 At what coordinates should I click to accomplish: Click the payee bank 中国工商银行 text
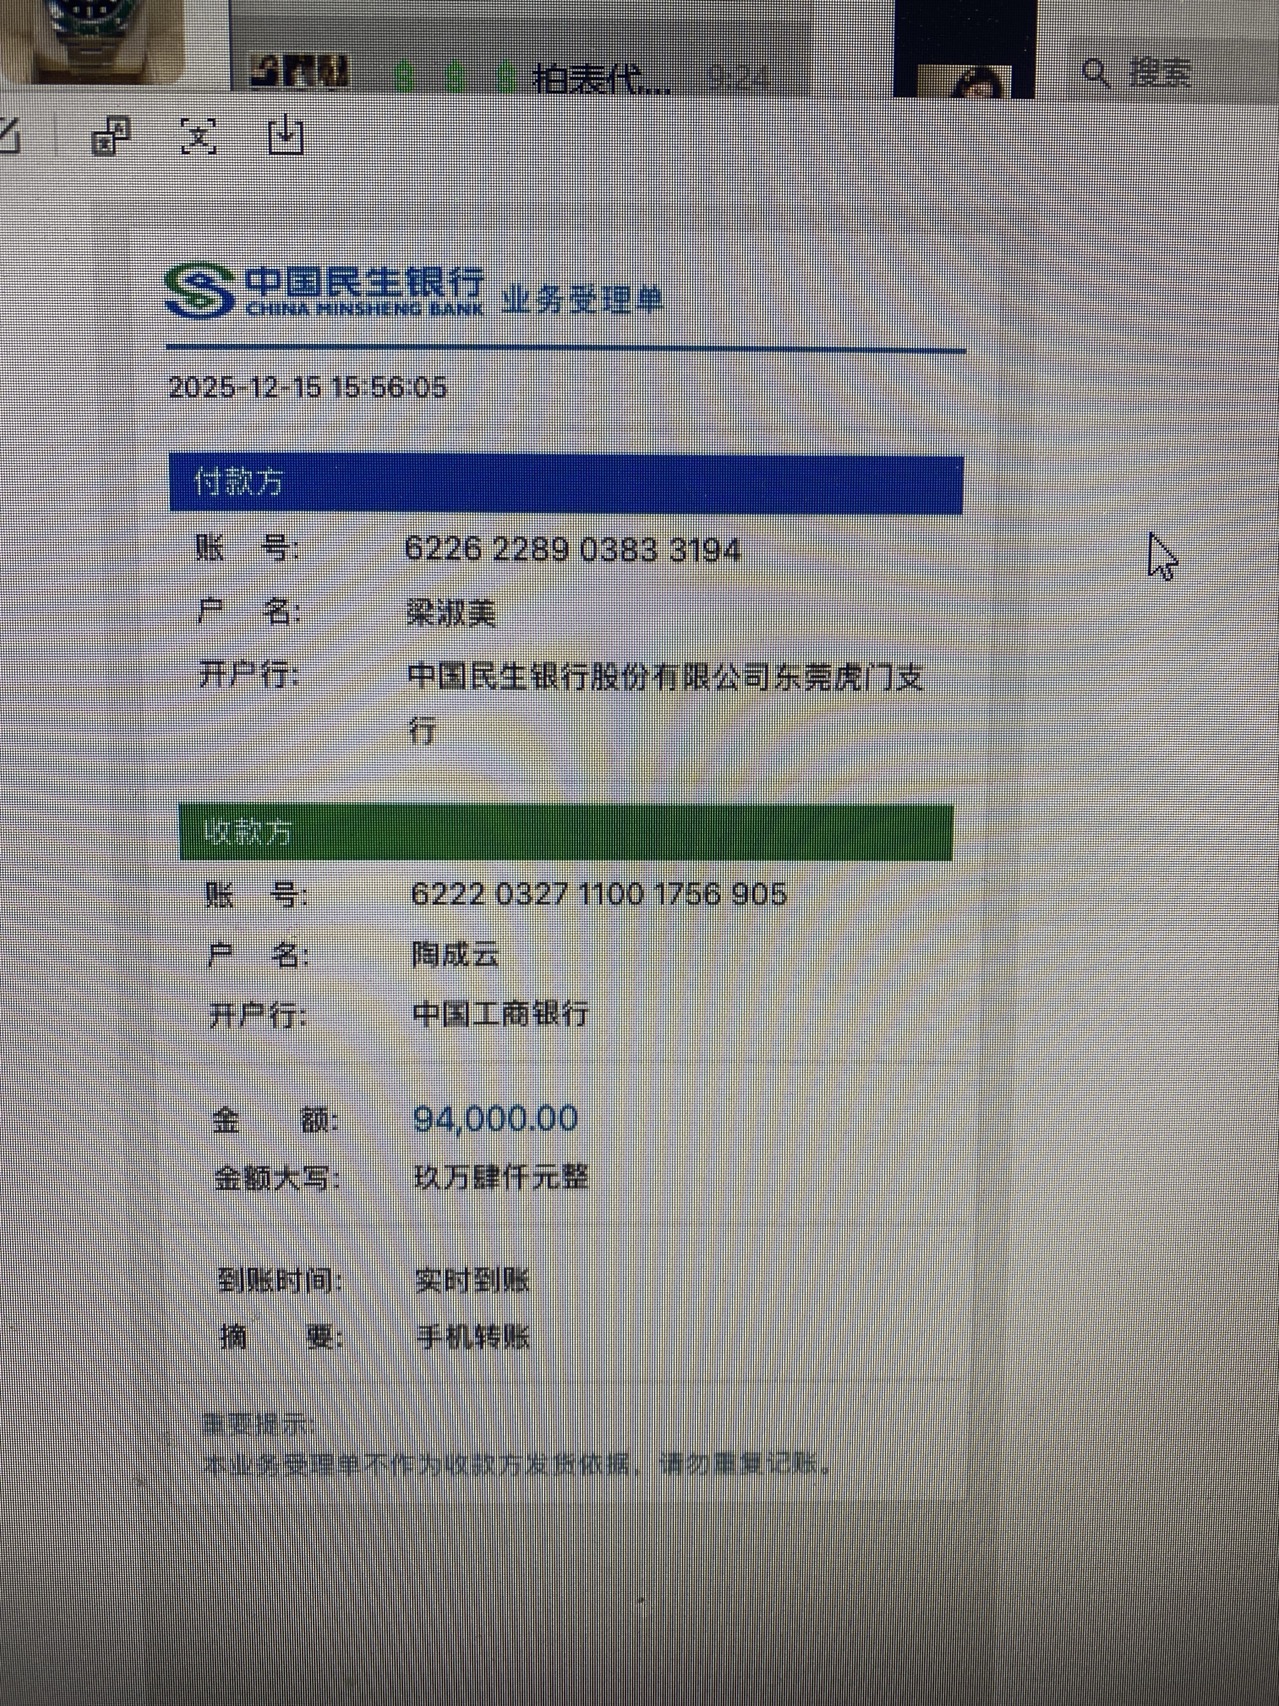click(x=501, y=1014)
